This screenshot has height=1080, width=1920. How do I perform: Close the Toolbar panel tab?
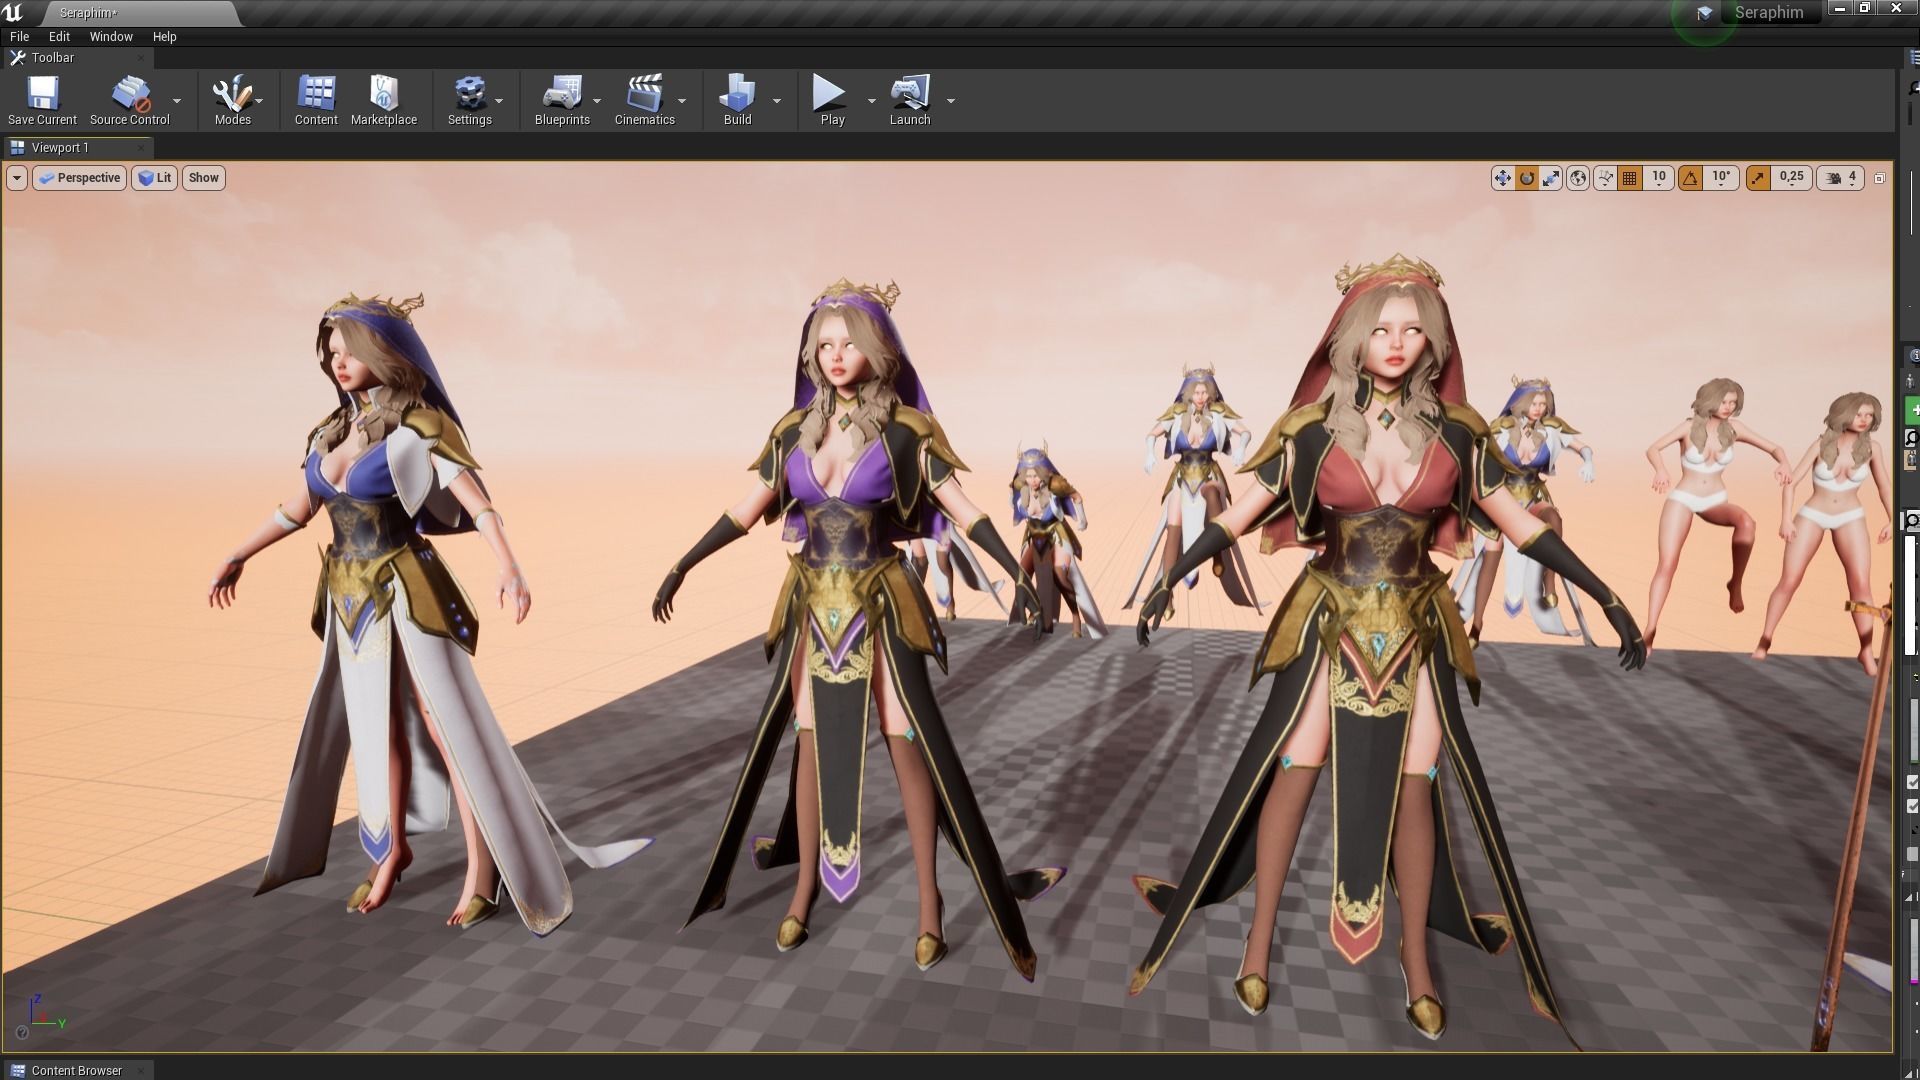[141, 58]
